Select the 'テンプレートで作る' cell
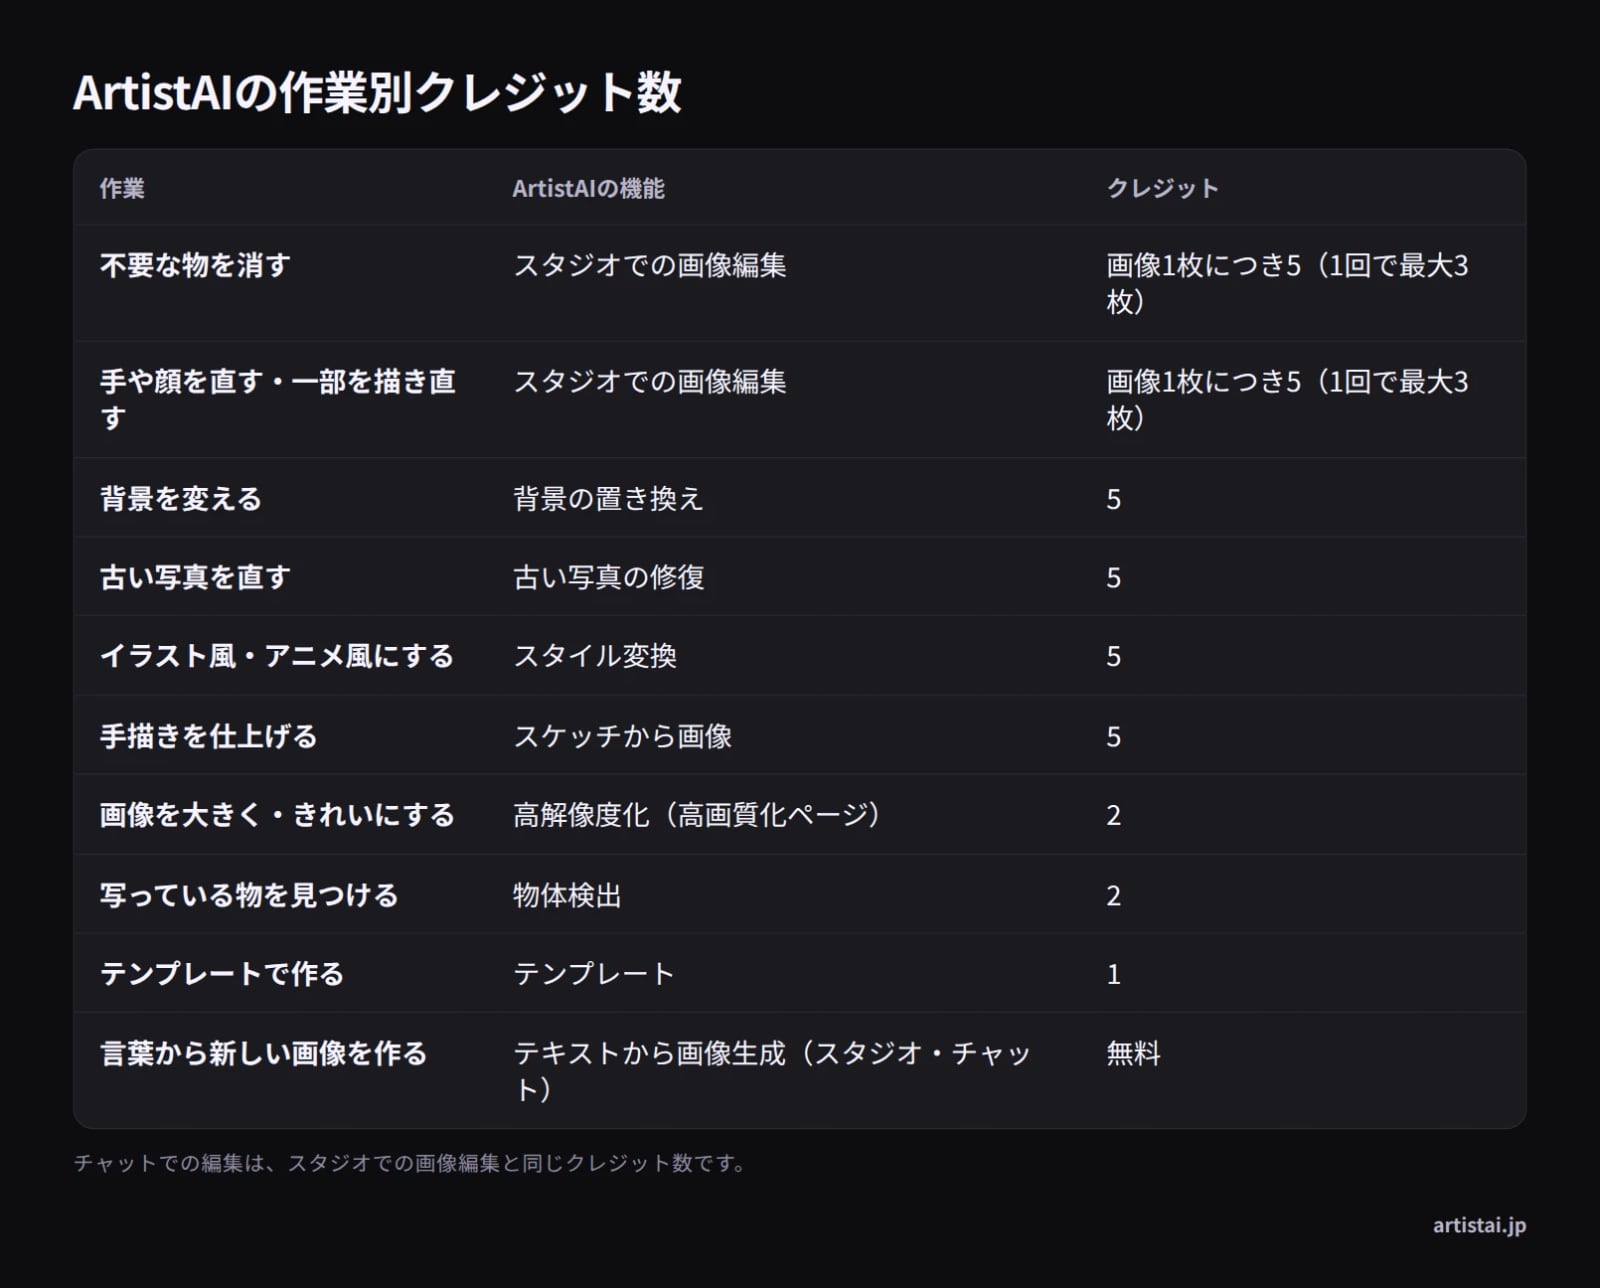The image size is (1600, 1288). 222,973
